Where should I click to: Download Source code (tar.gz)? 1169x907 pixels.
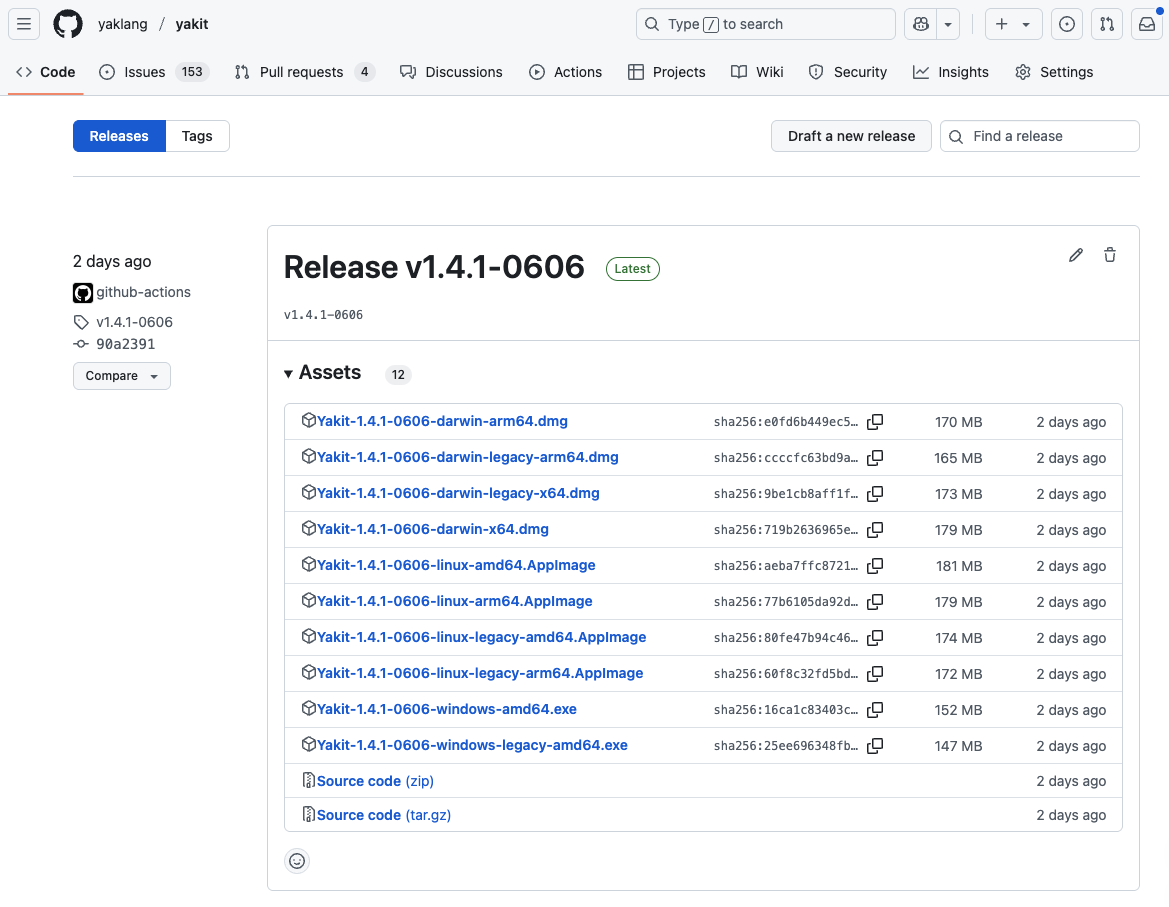tap(384, 815)
